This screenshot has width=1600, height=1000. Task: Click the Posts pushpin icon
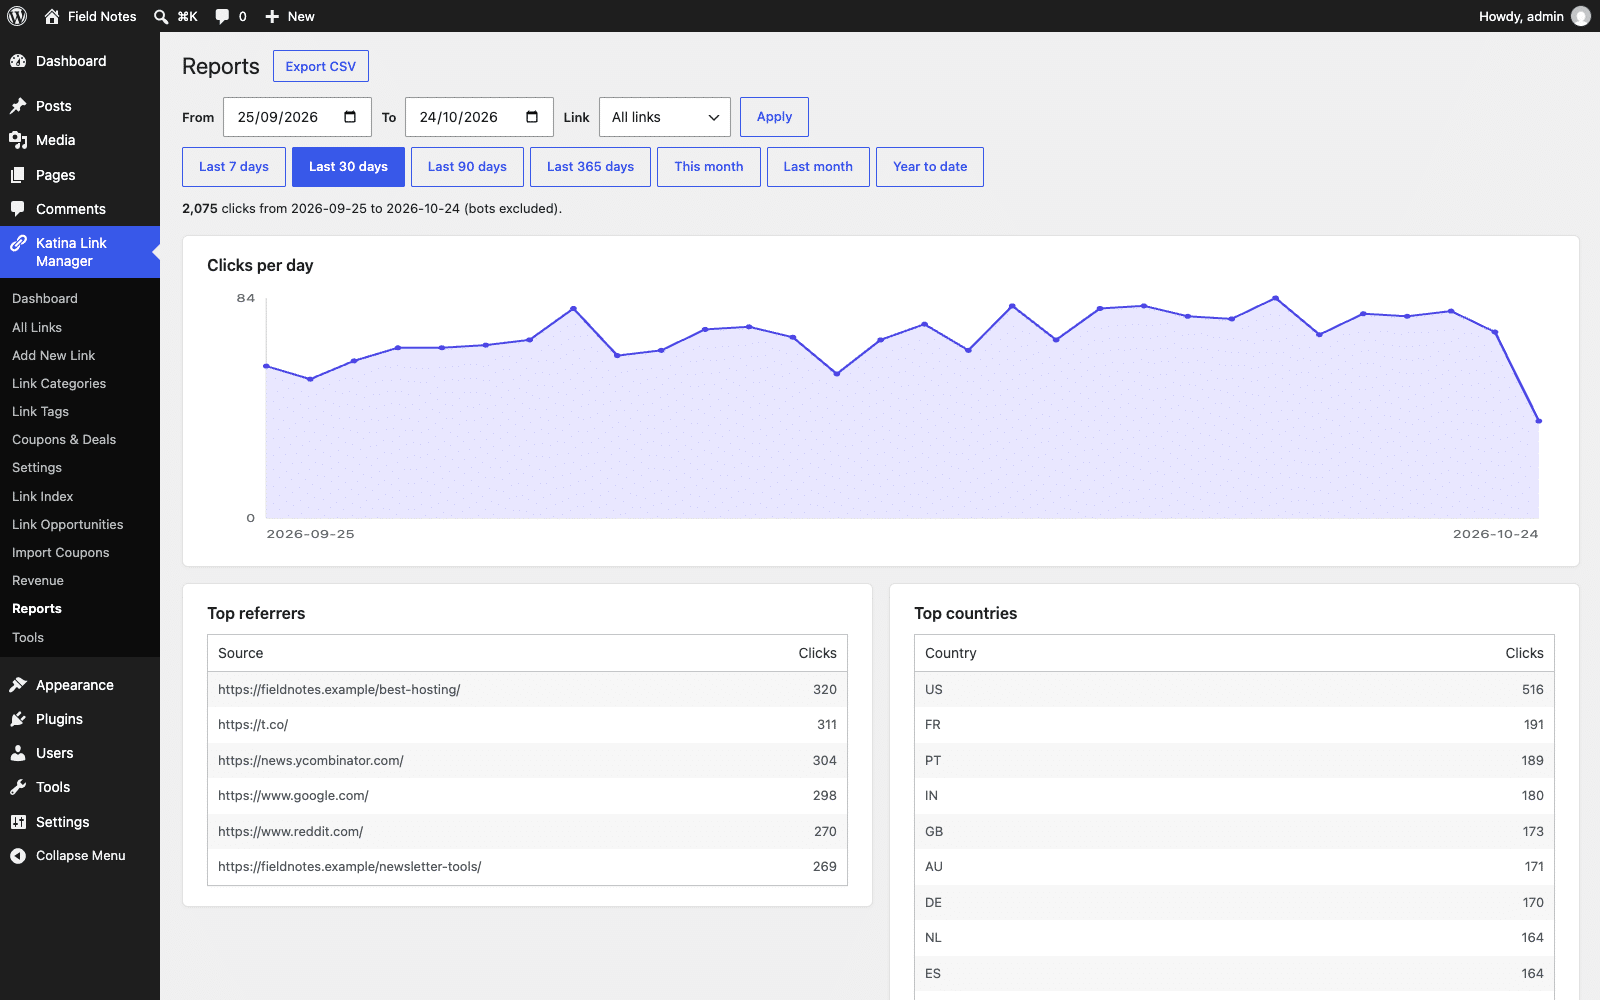[18, 106]
